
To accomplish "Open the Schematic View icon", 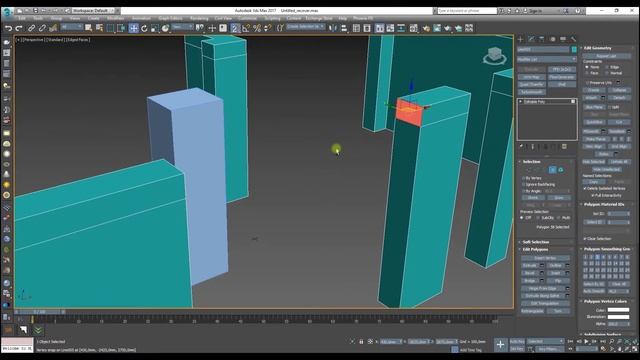I will (x=401, y=28).
